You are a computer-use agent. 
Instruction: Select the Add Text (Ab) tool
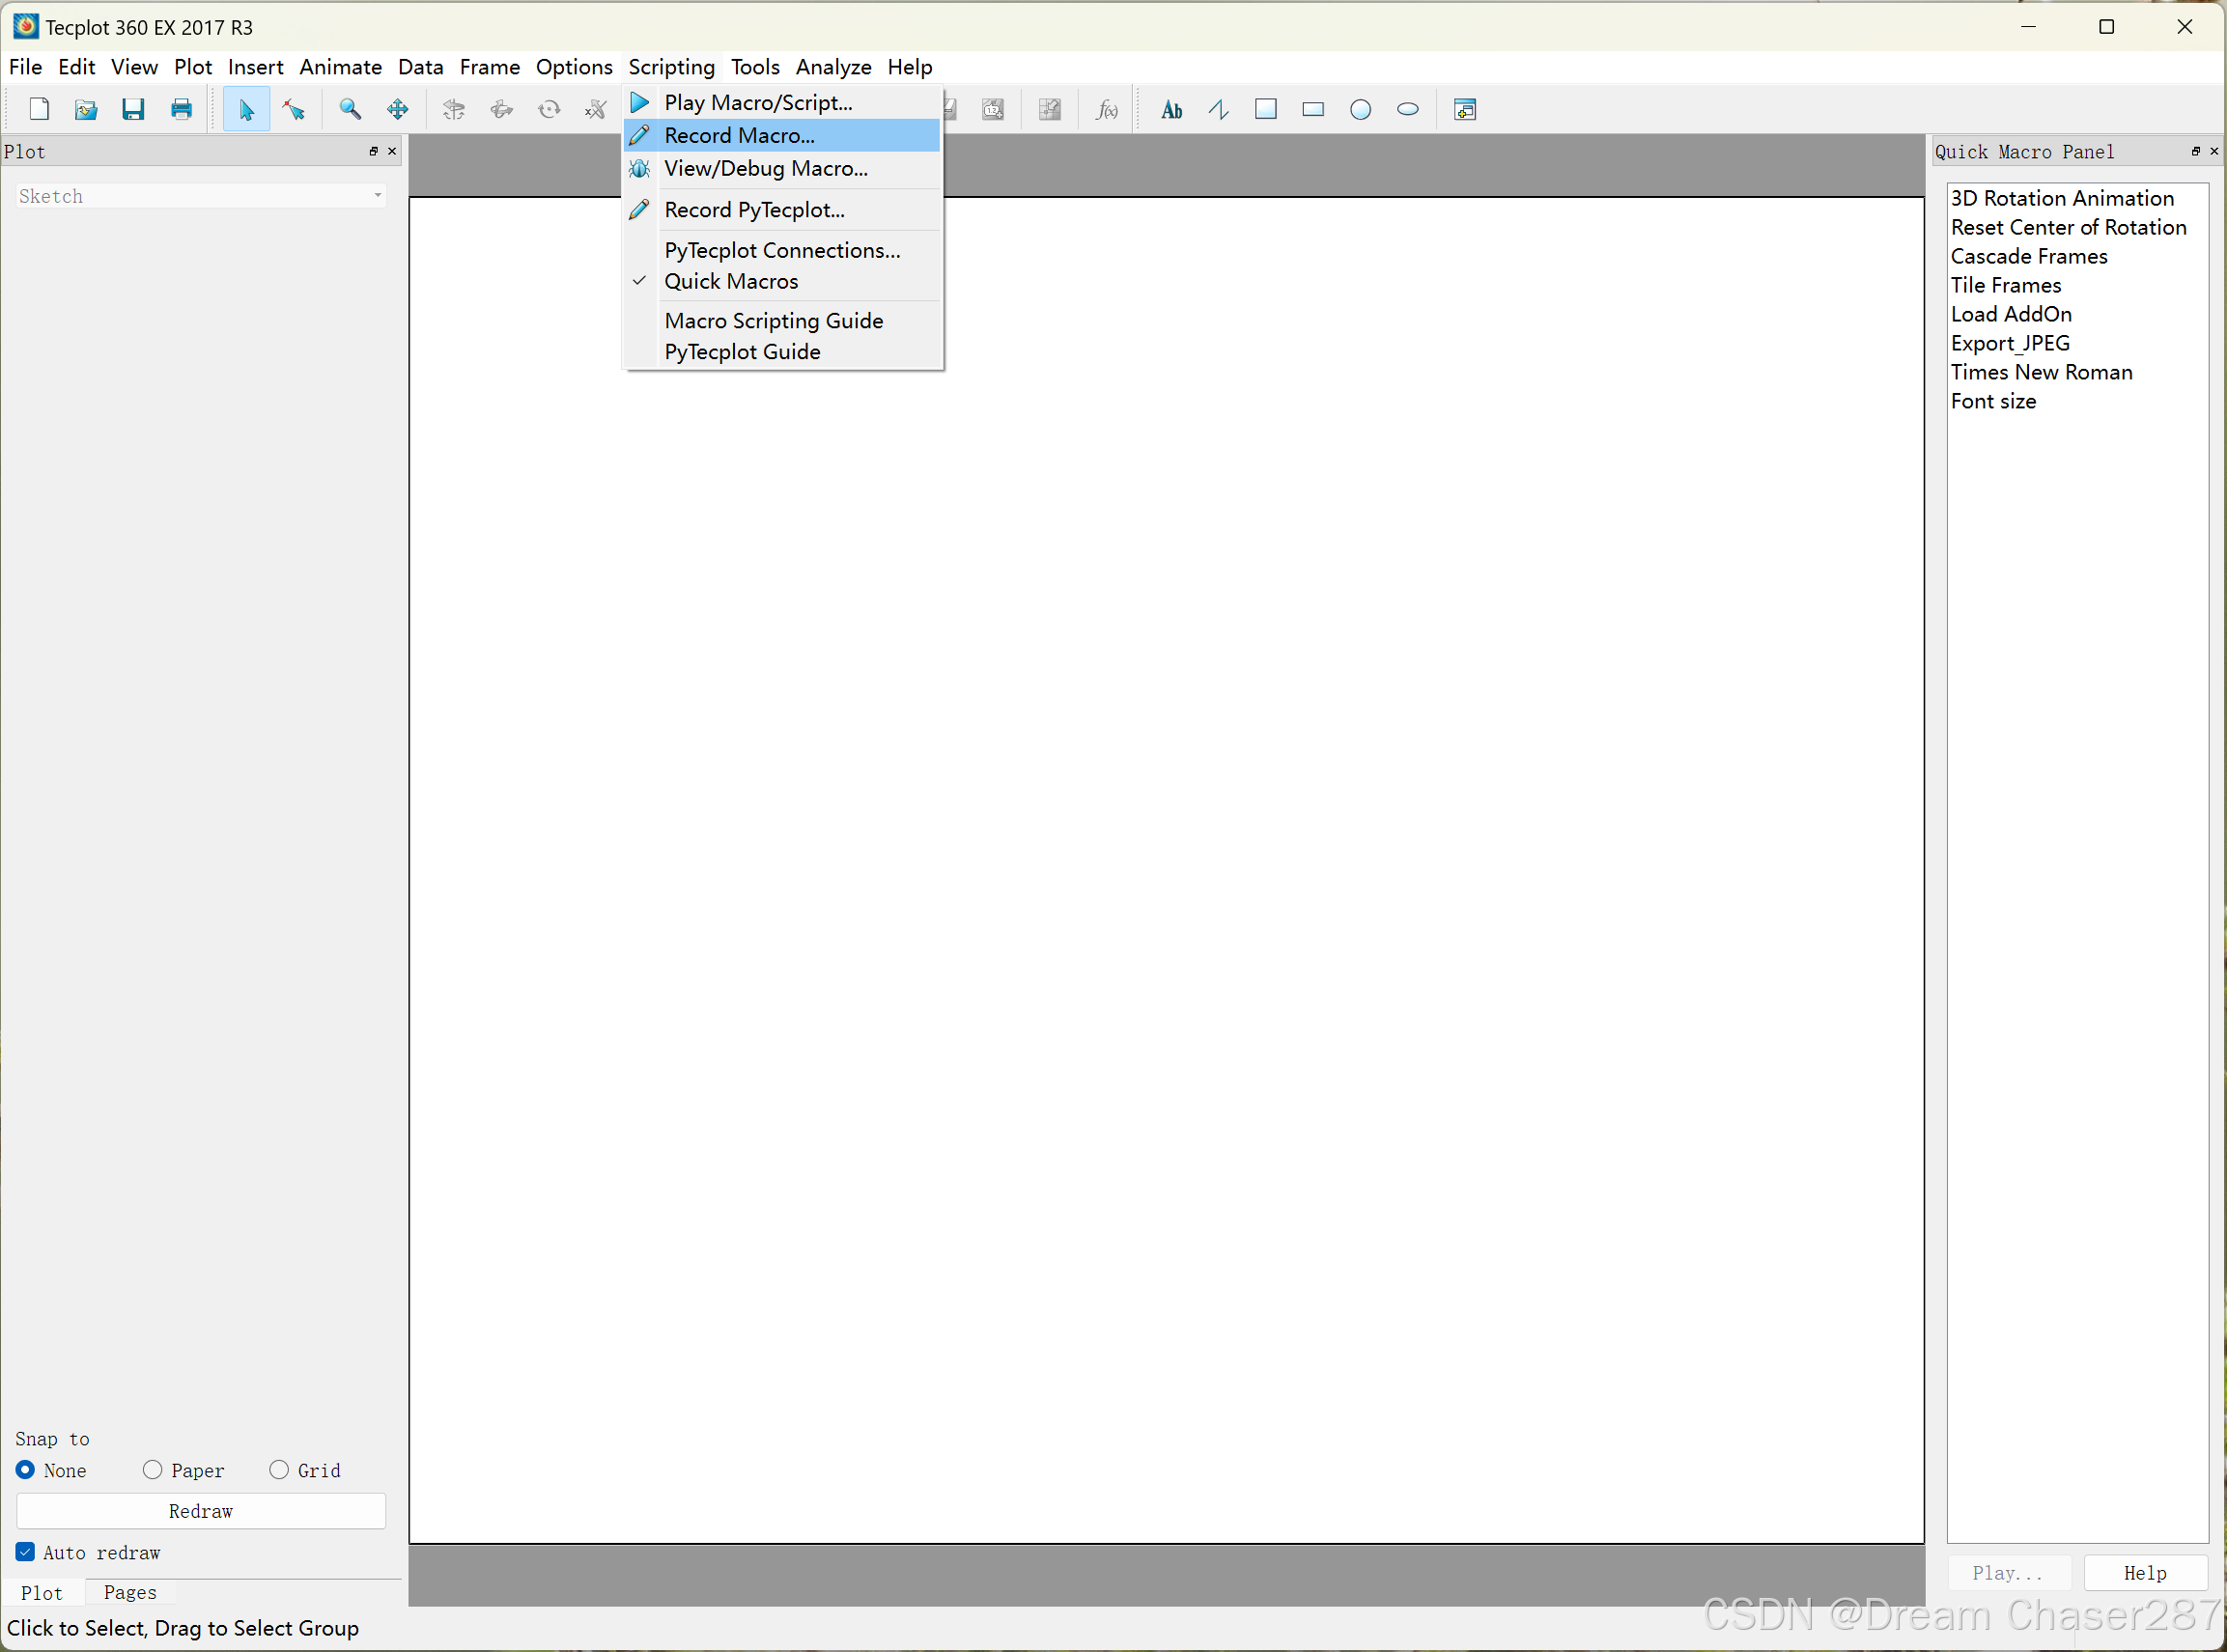point(1172,109)
